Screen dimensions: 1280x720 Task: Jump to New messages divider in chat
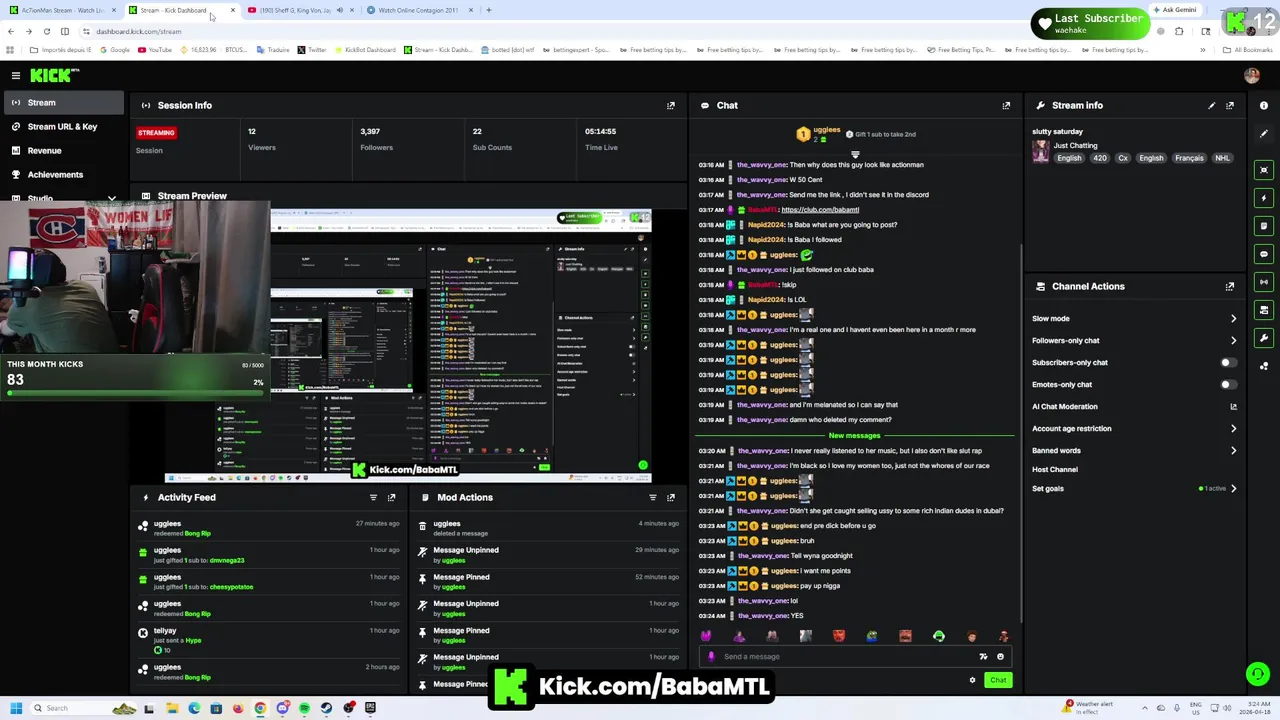tap(854, 436)
